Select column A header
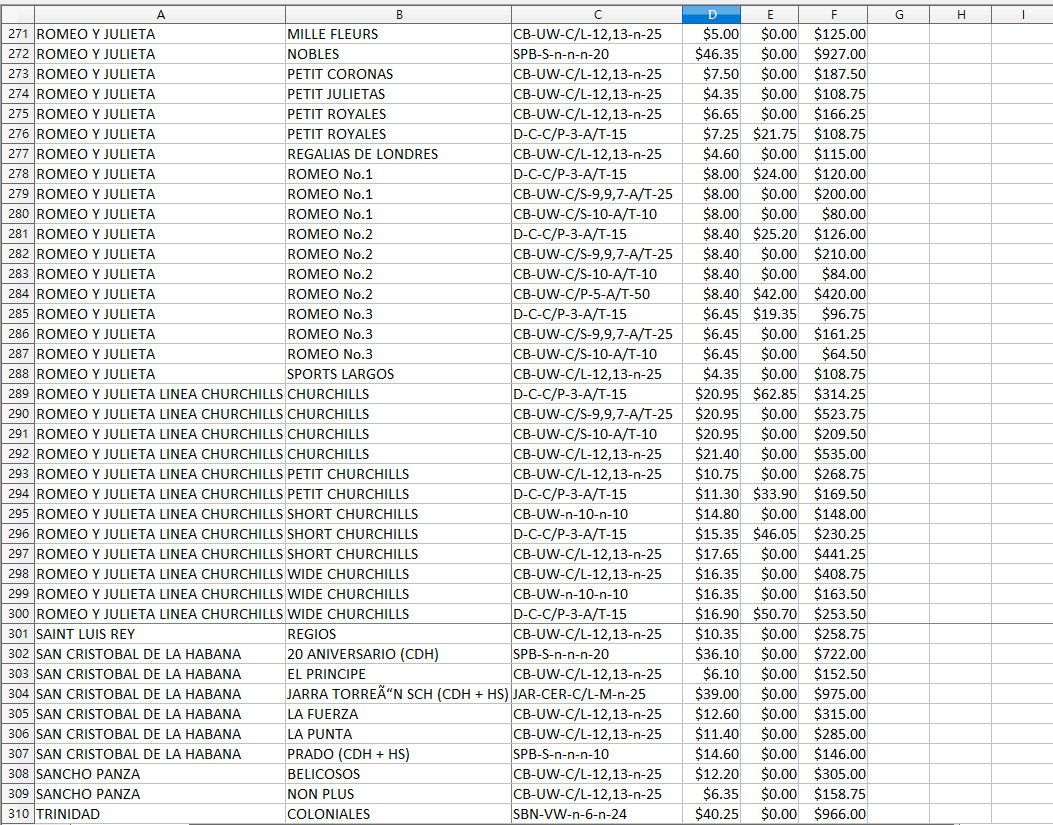The width and height of the screenshot is (1053, 825). tap(160, 14)
